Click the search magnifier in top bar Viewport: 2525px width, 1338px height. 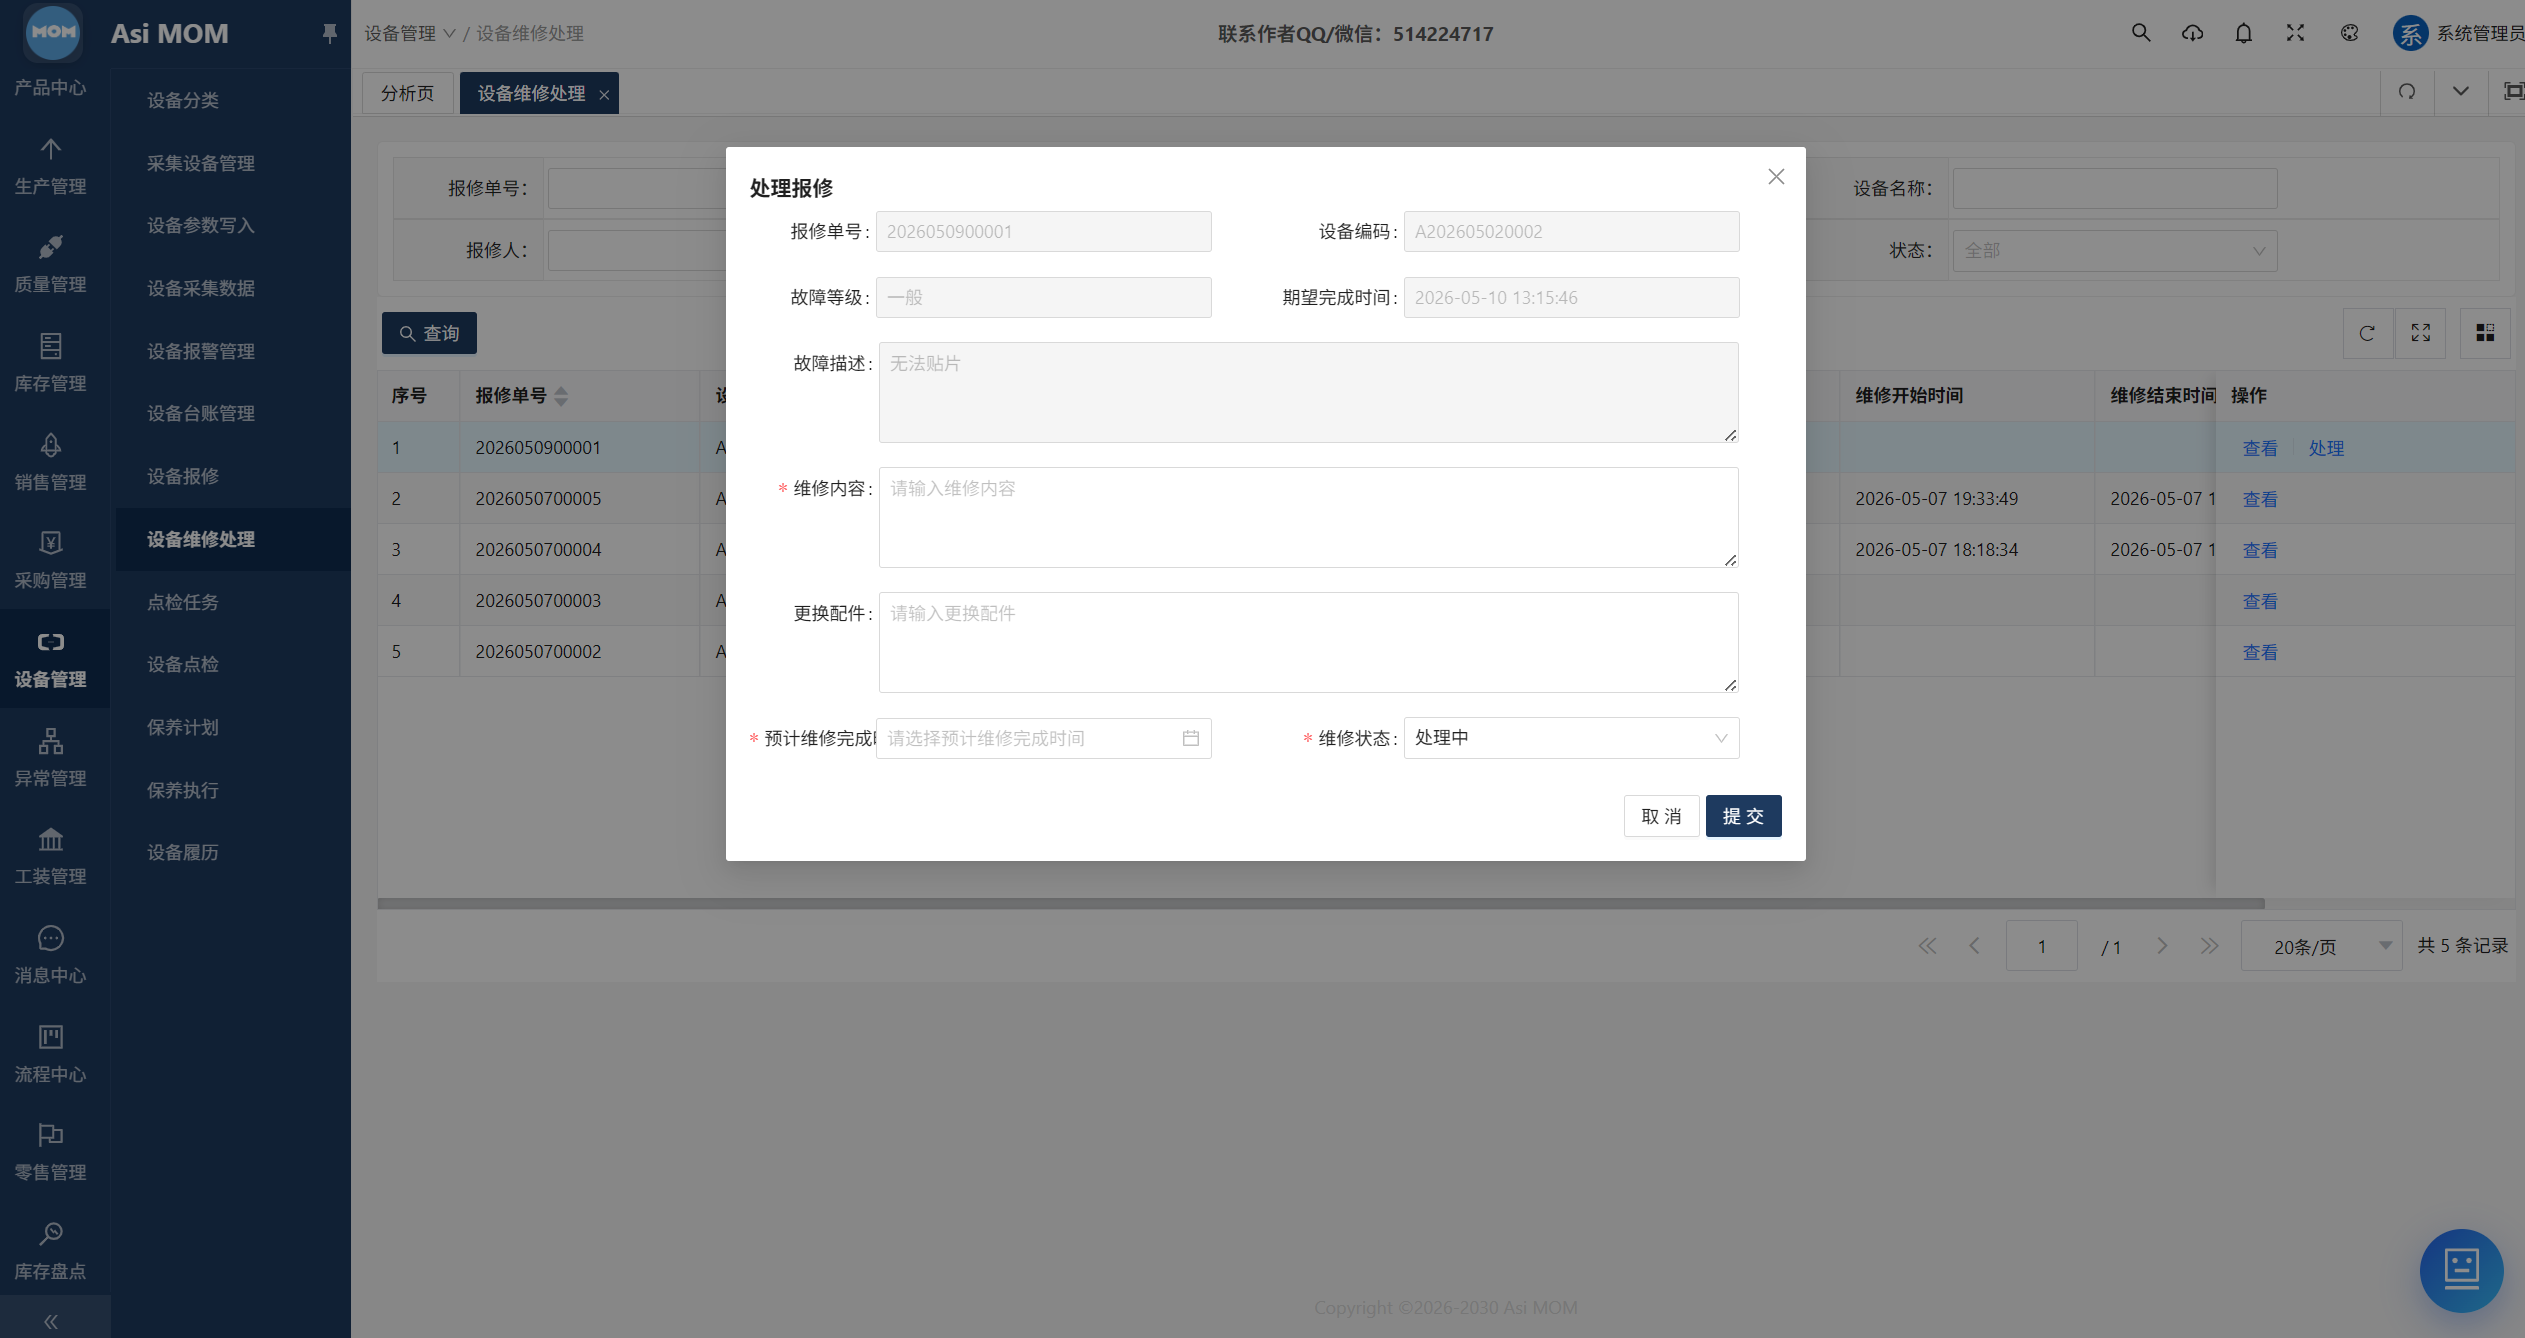point(2140,33)
